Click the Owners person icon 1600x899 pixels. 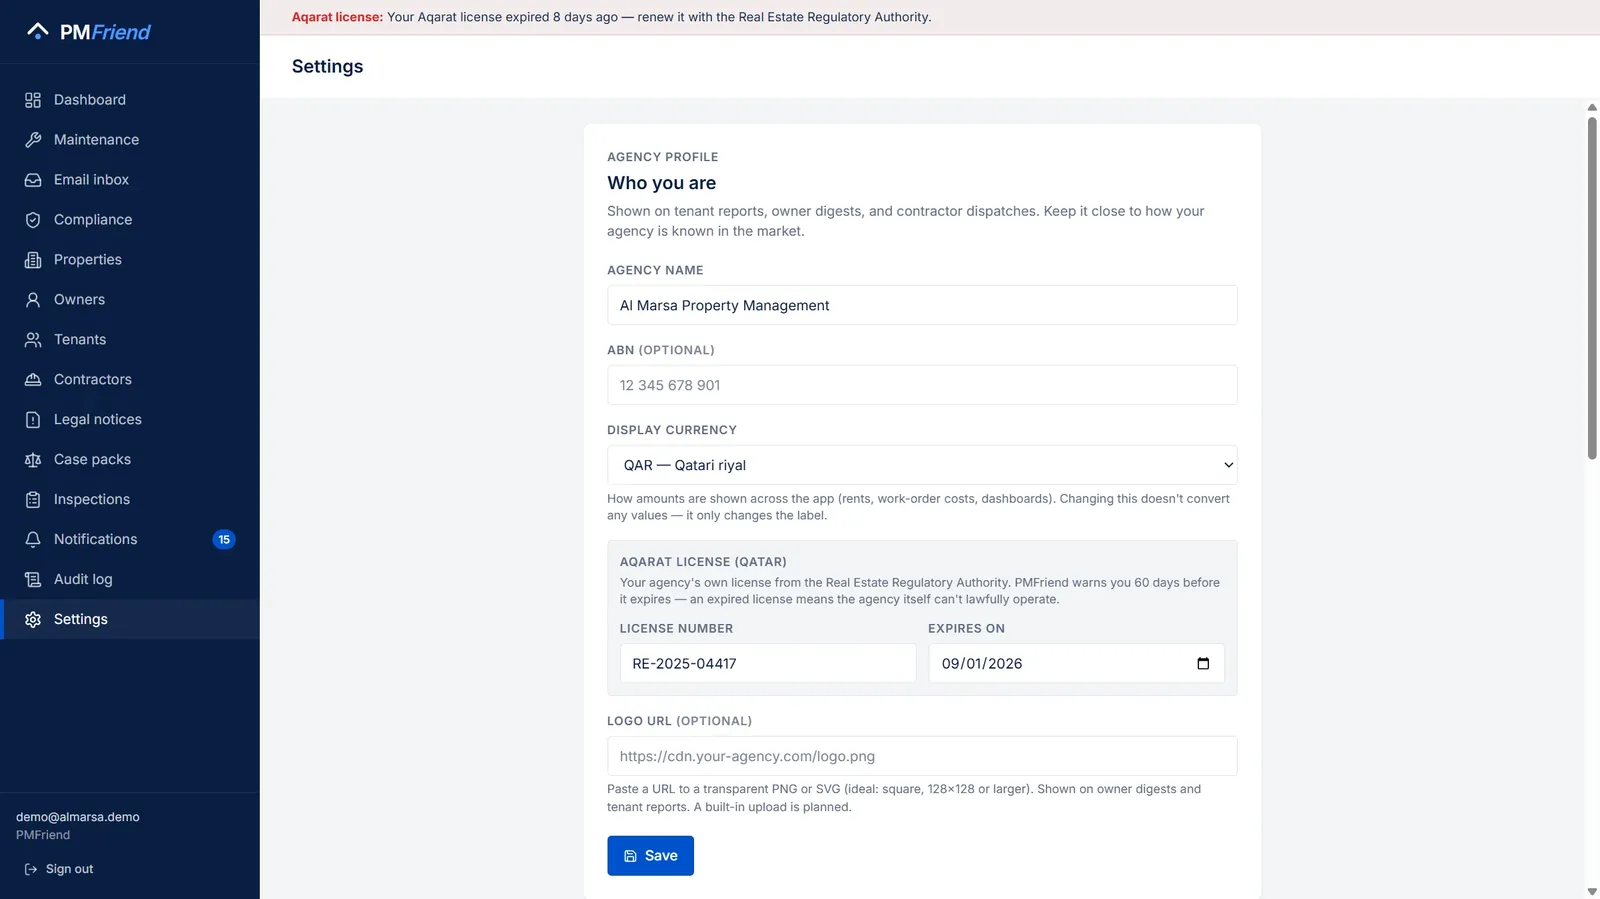pos(33,300)
